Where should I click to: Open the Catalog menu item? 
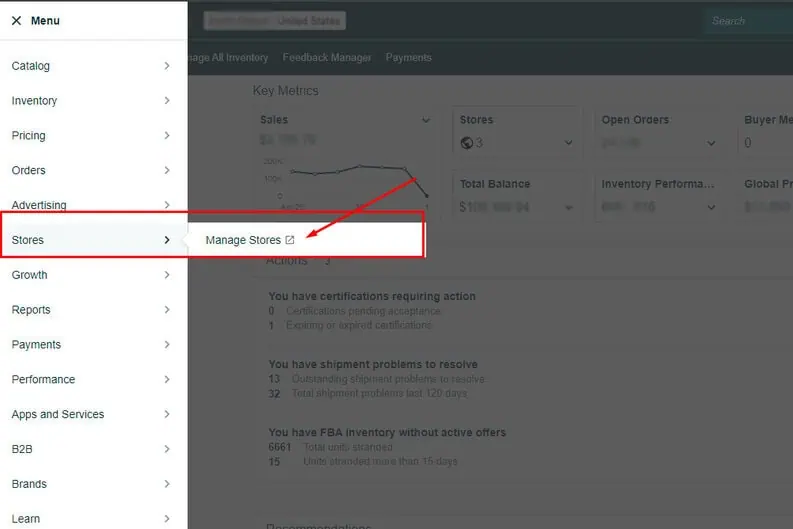click(x=94, y=66)
